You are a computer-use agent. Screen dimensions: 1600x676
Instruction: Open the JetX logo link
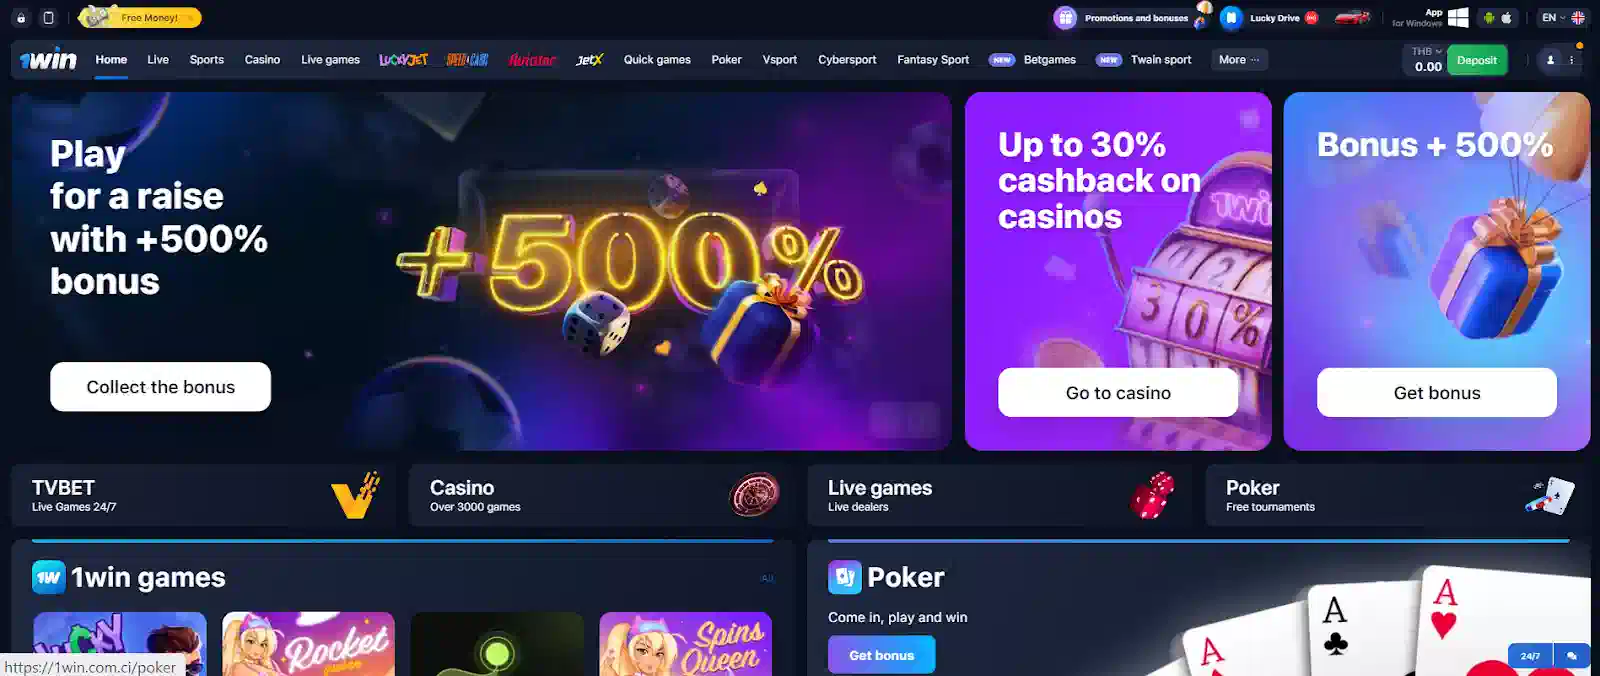[x=590, y=60]
